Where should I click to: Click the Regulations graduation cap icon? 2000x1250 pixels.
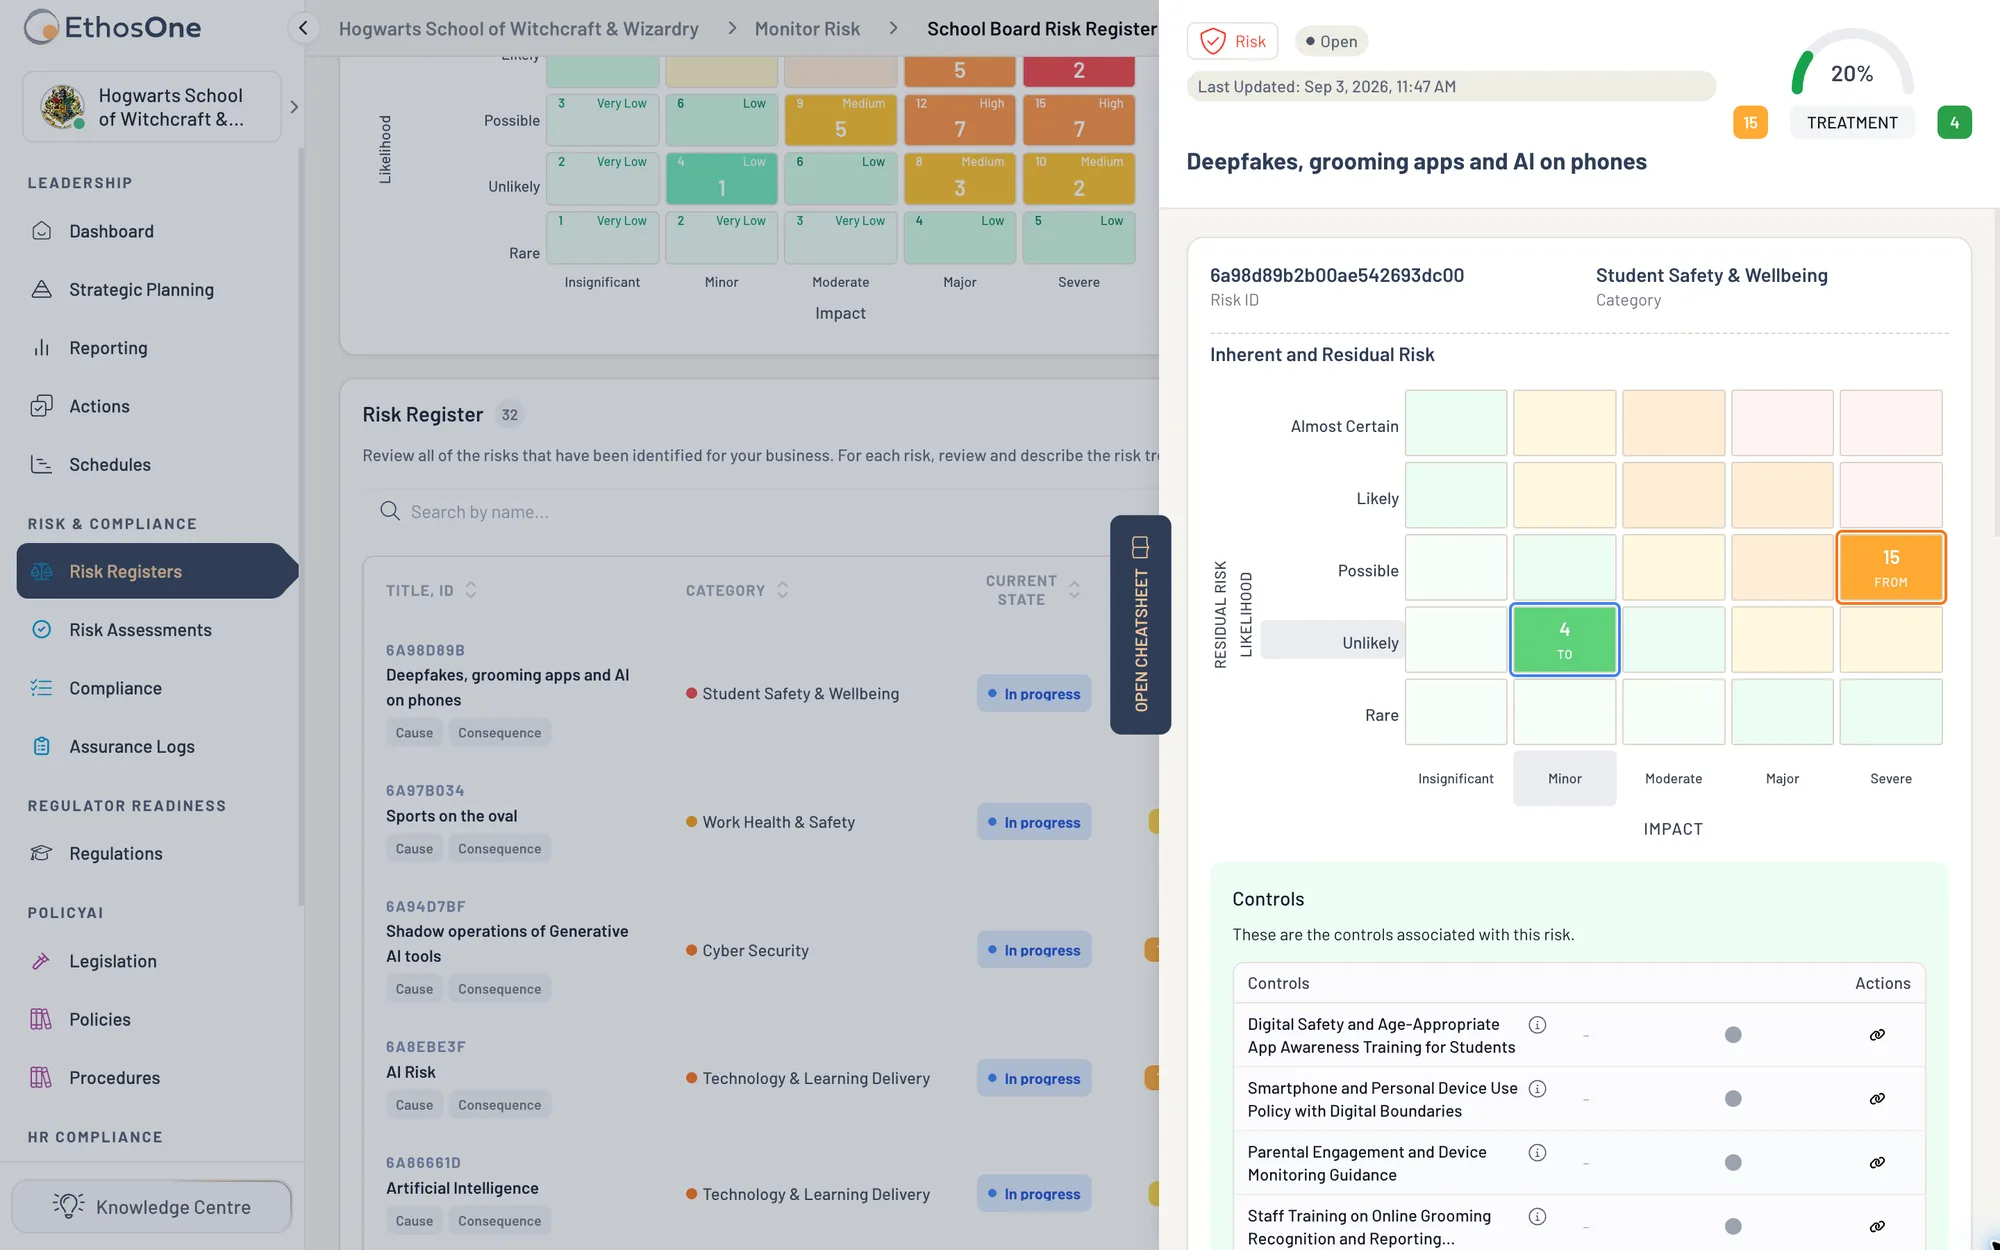[x=41, y=853]
